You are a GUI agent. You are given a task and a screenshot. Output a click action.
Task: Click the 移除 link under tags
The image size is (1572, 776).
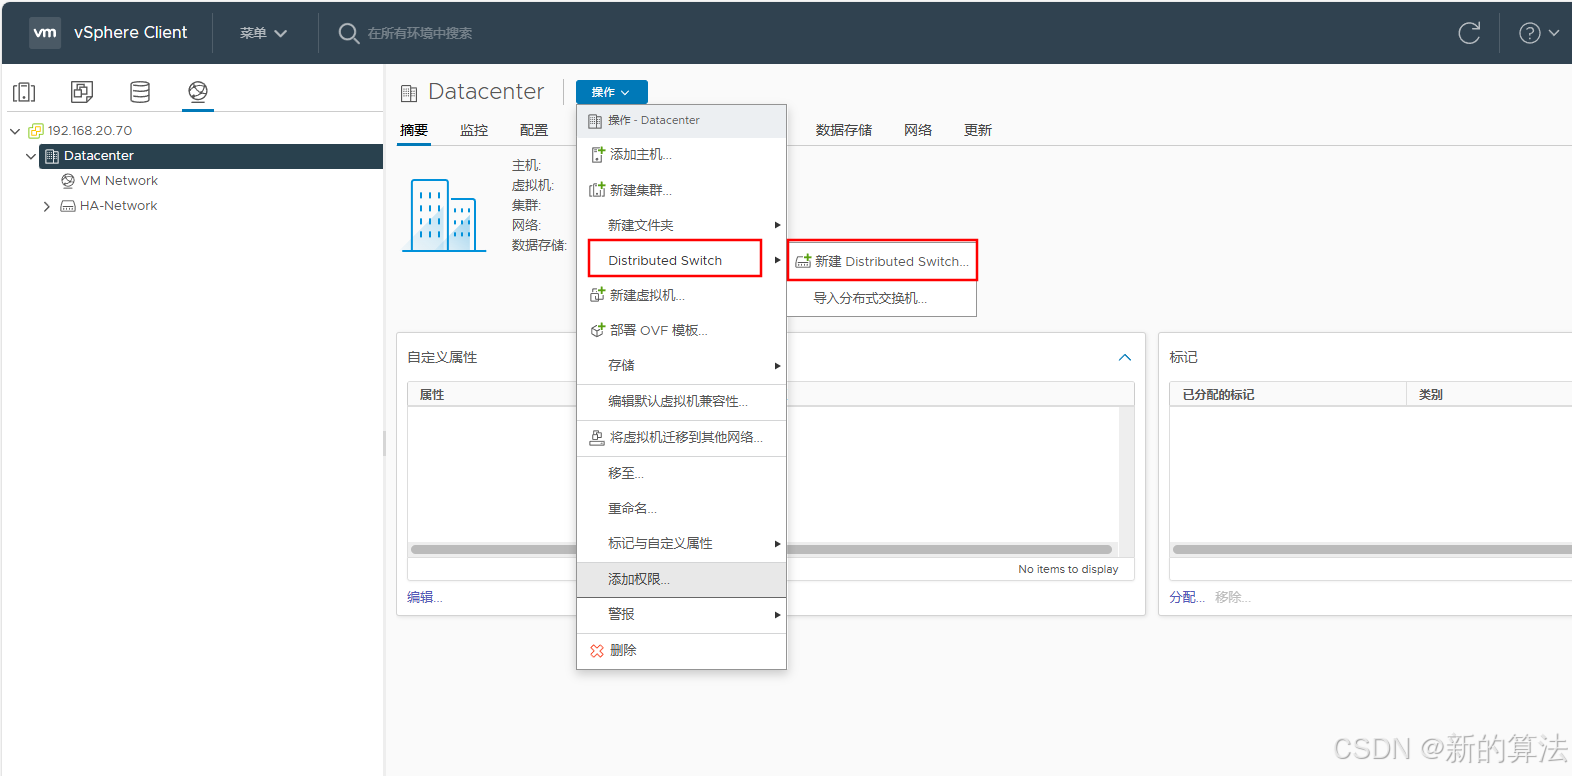[1233, 597]
